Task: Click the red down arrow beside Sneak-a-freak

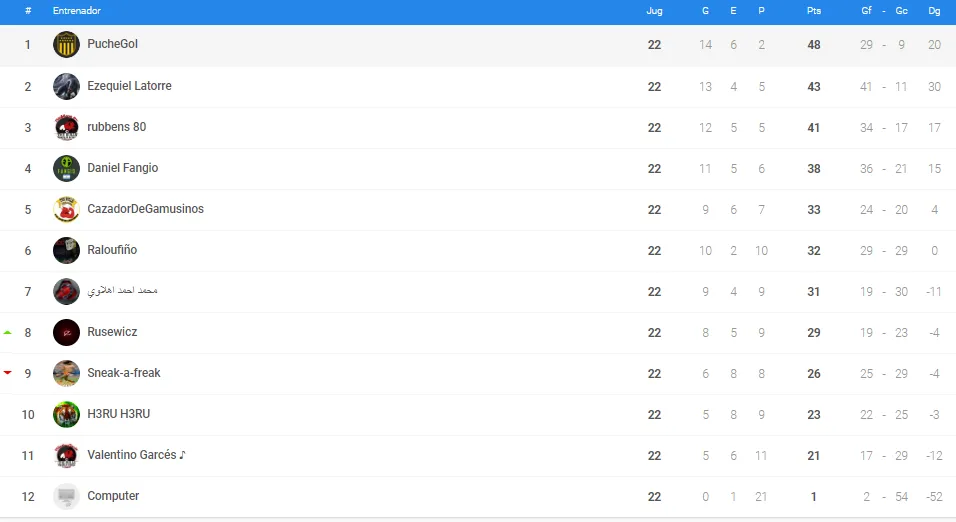Action: pos(7,372)
